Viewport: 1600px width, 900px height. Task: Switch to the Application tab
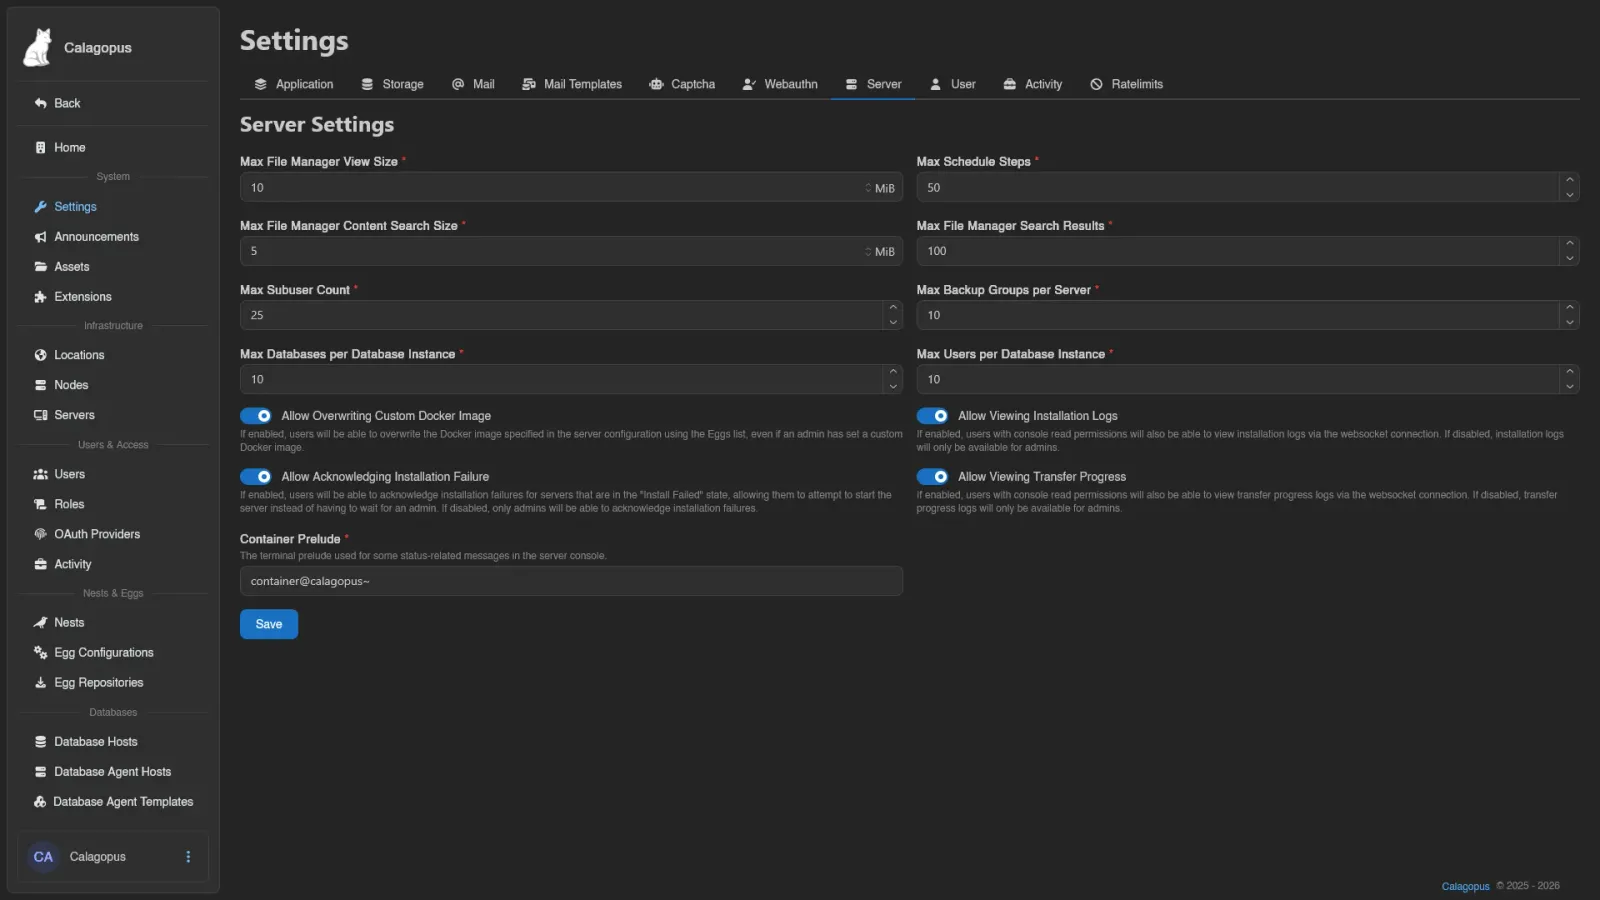coord(294,84)
